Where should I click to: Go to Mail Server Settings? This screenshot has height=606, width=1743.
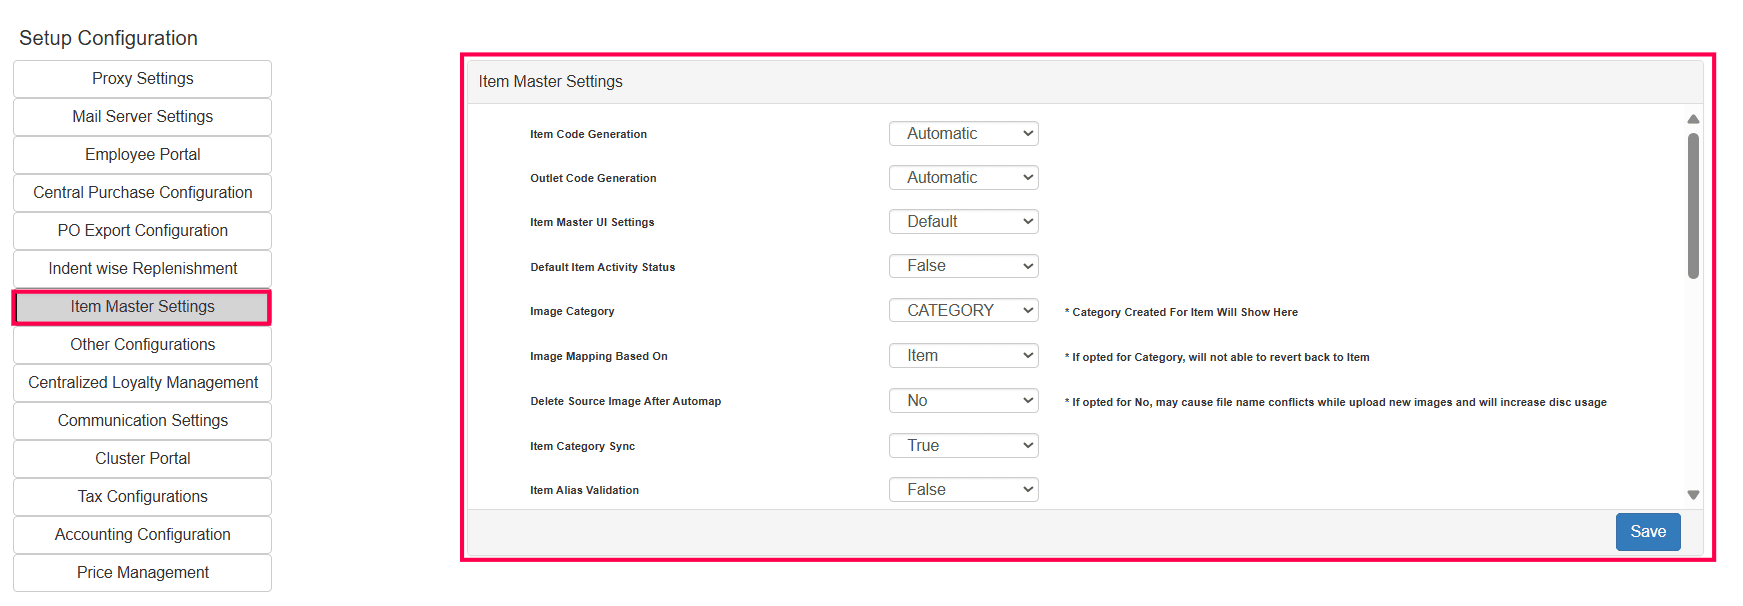(x=142, y=117)
